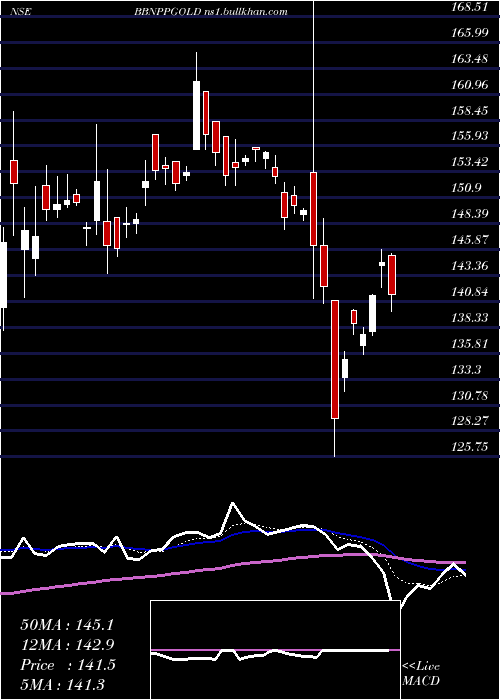Click the BBNPPGOLD ns1.bullkhan.com title text
Viewport: 500px width, 700px height.
pos(211,12)
